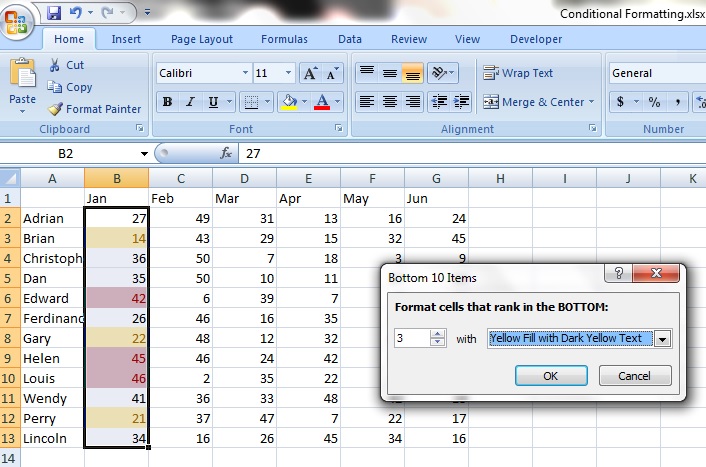Click the Underline icon
706x467 pixels.
tap(213, 102)
